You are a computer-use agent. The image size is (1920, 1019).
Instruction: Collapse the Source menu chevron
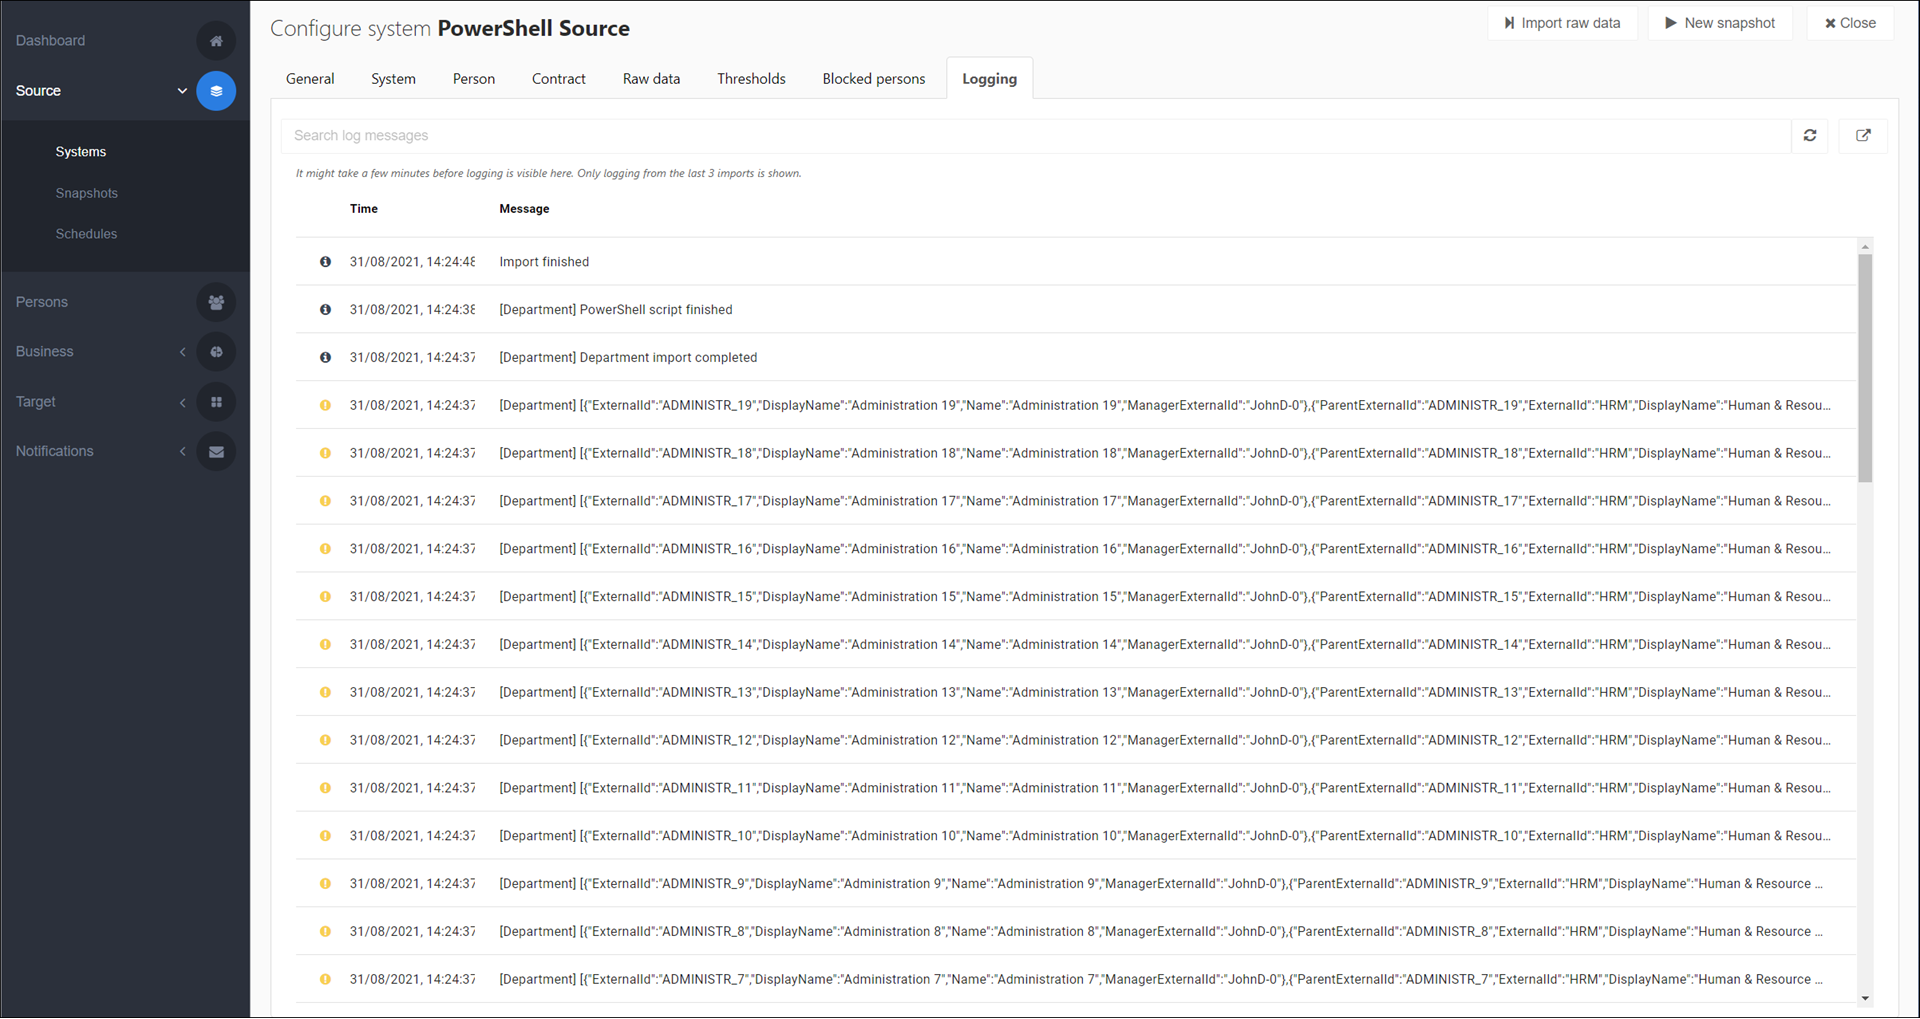pyautogui.click(x=182, y=91)
